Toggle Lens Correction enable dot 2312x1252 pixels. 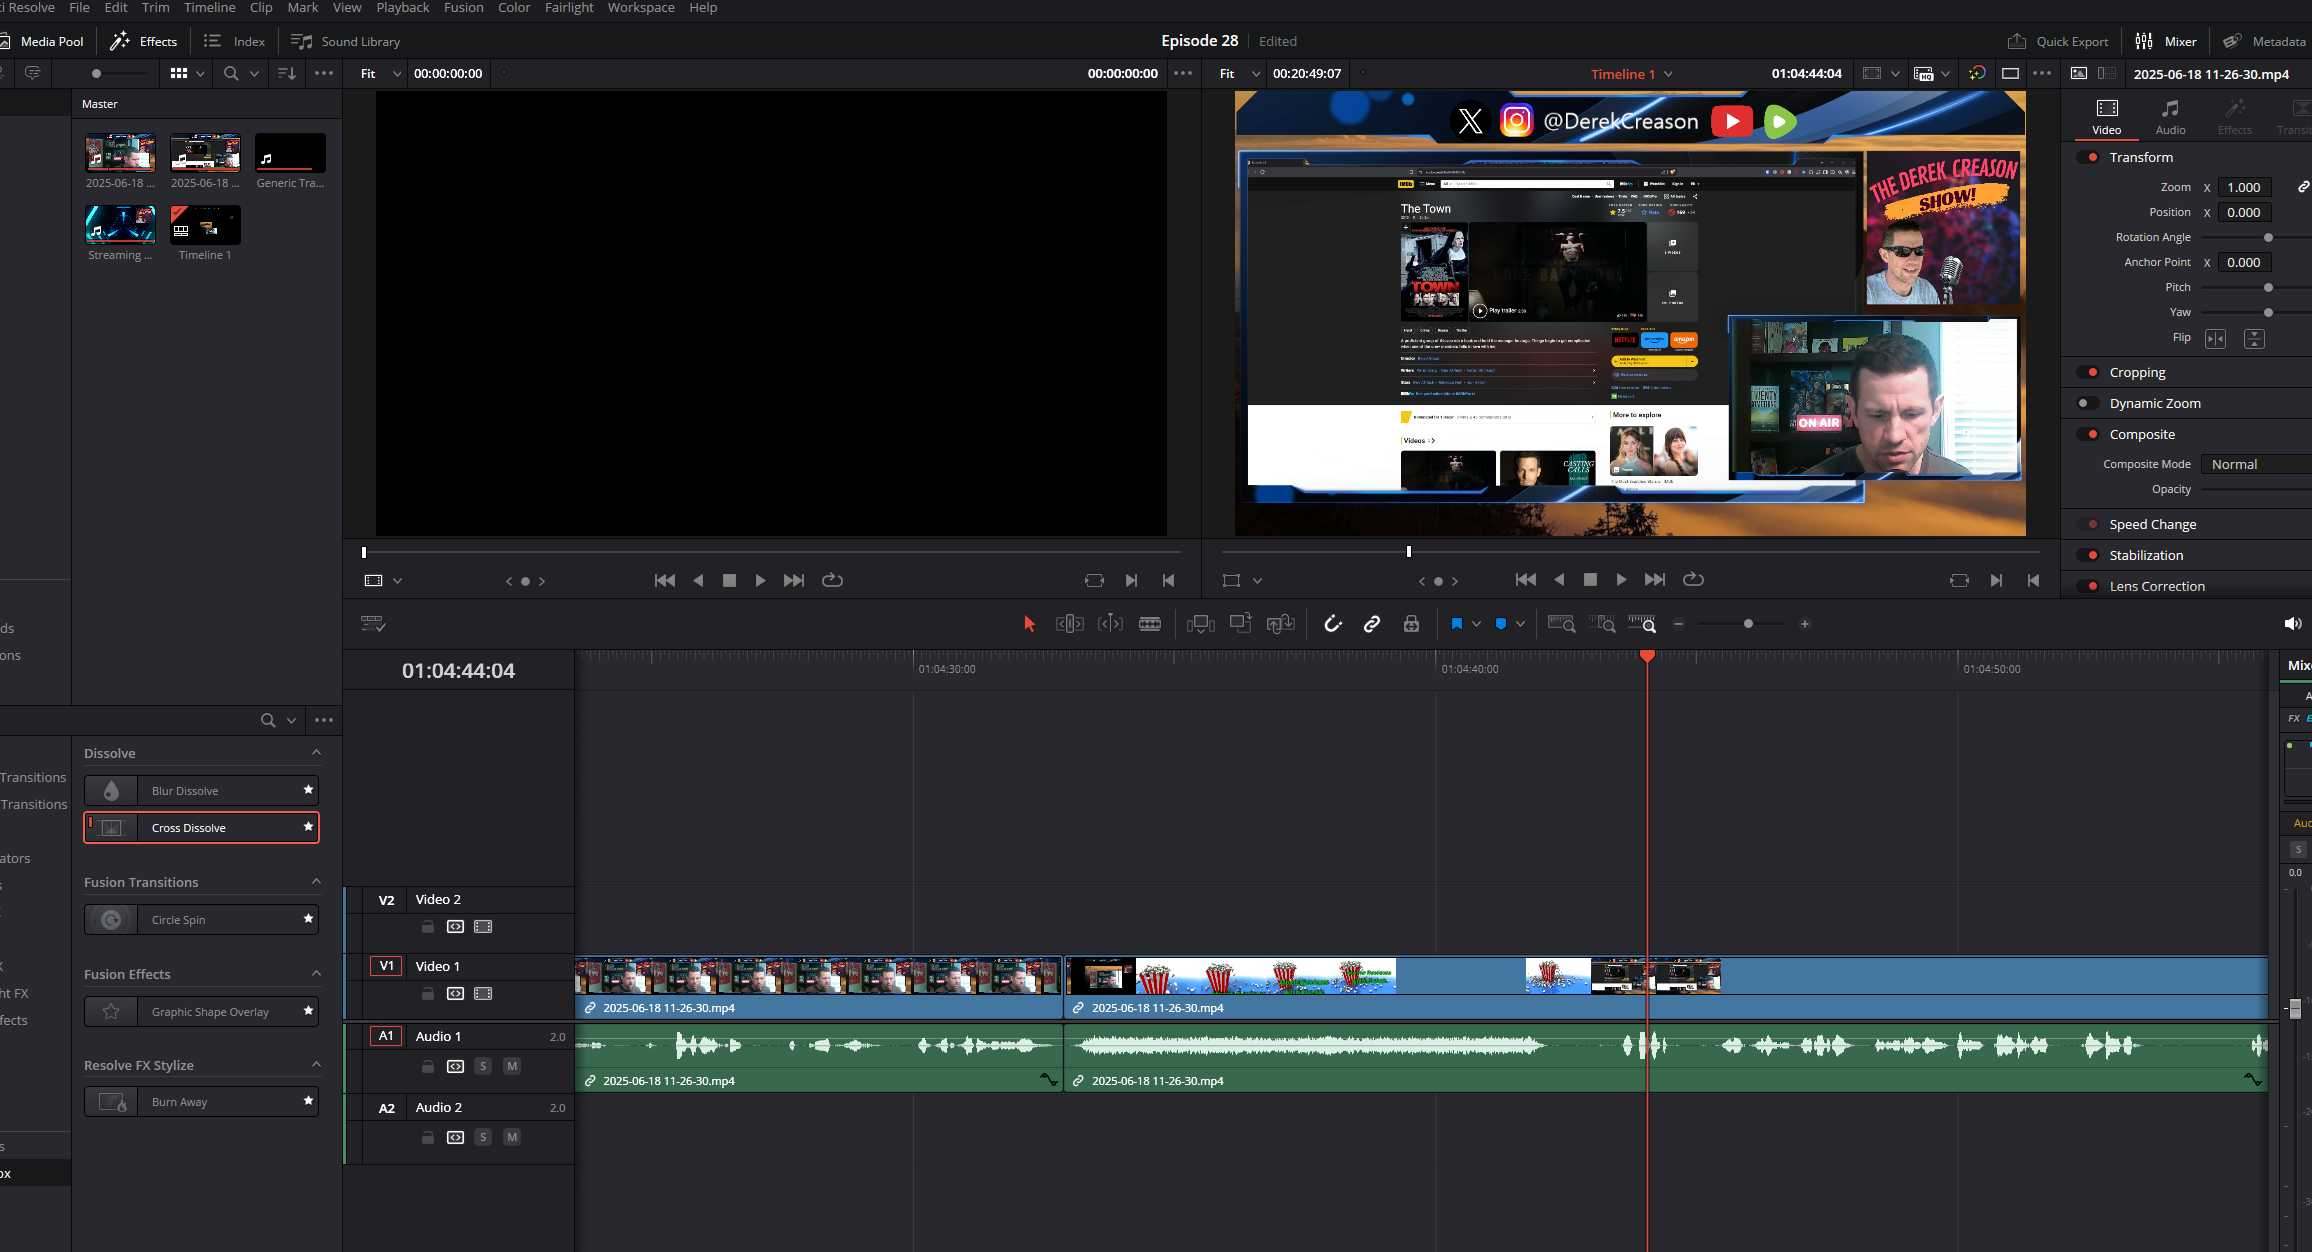[2090, 586]
